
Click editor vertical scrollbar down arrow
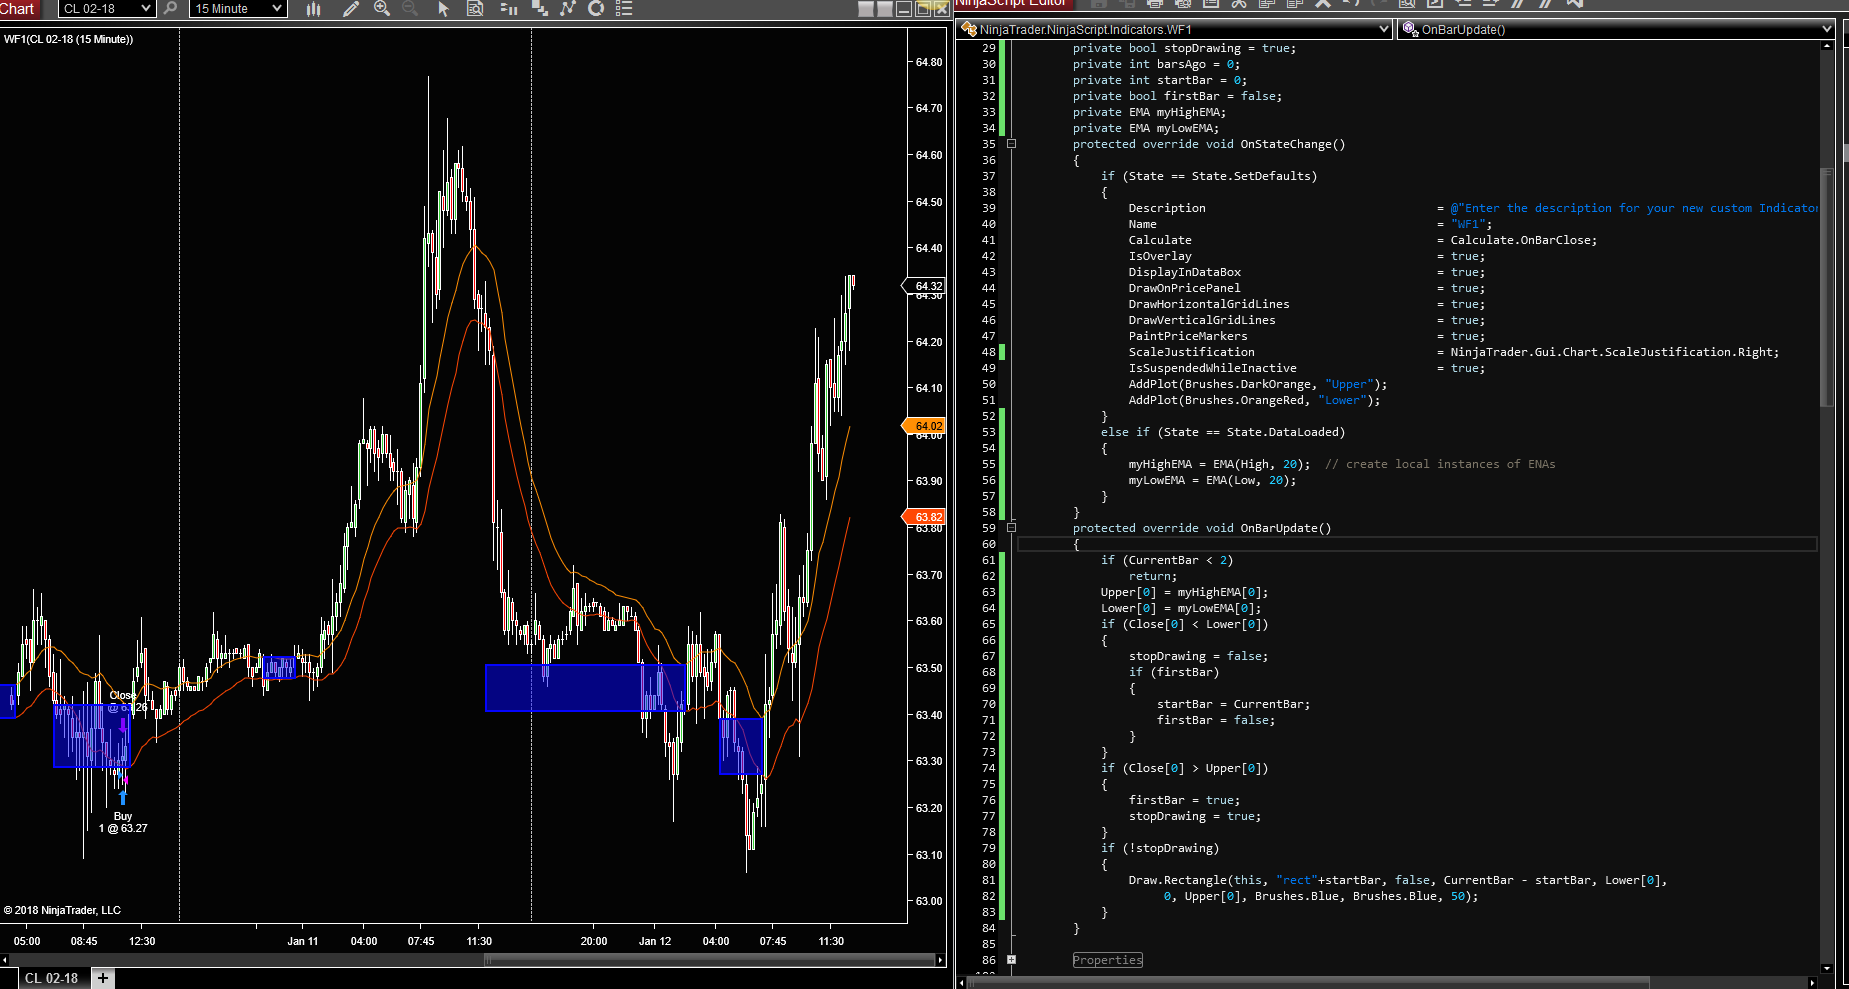[x=1827, y=968]
